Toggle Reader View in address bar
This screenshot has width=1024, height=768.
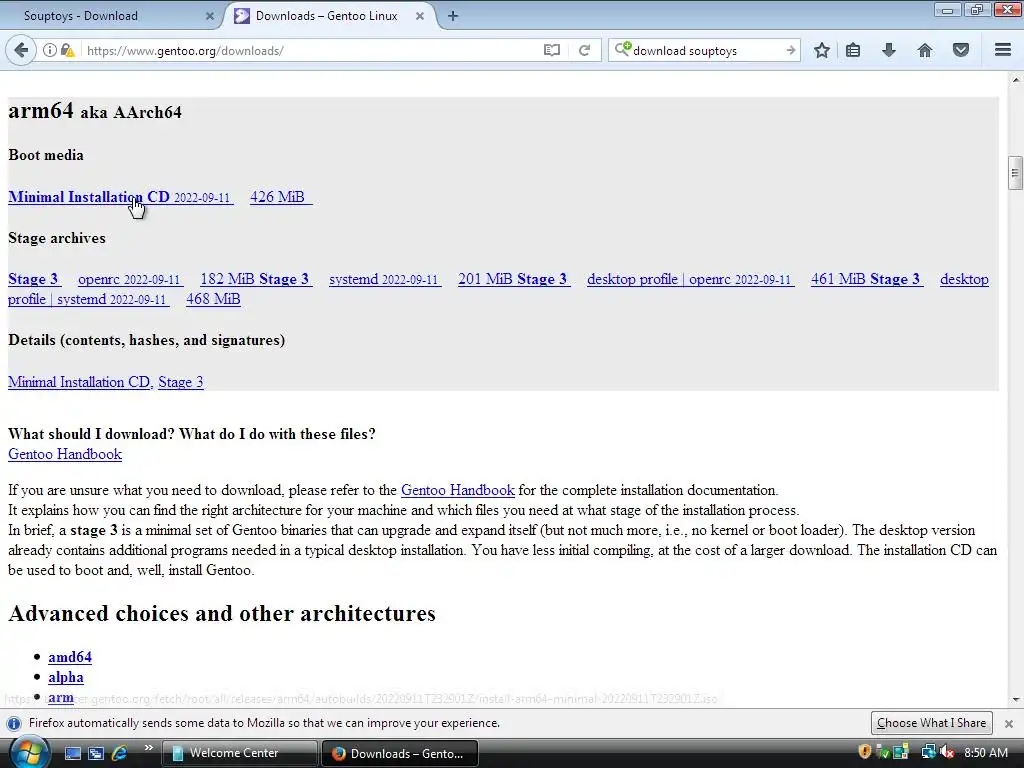[552, 50]
